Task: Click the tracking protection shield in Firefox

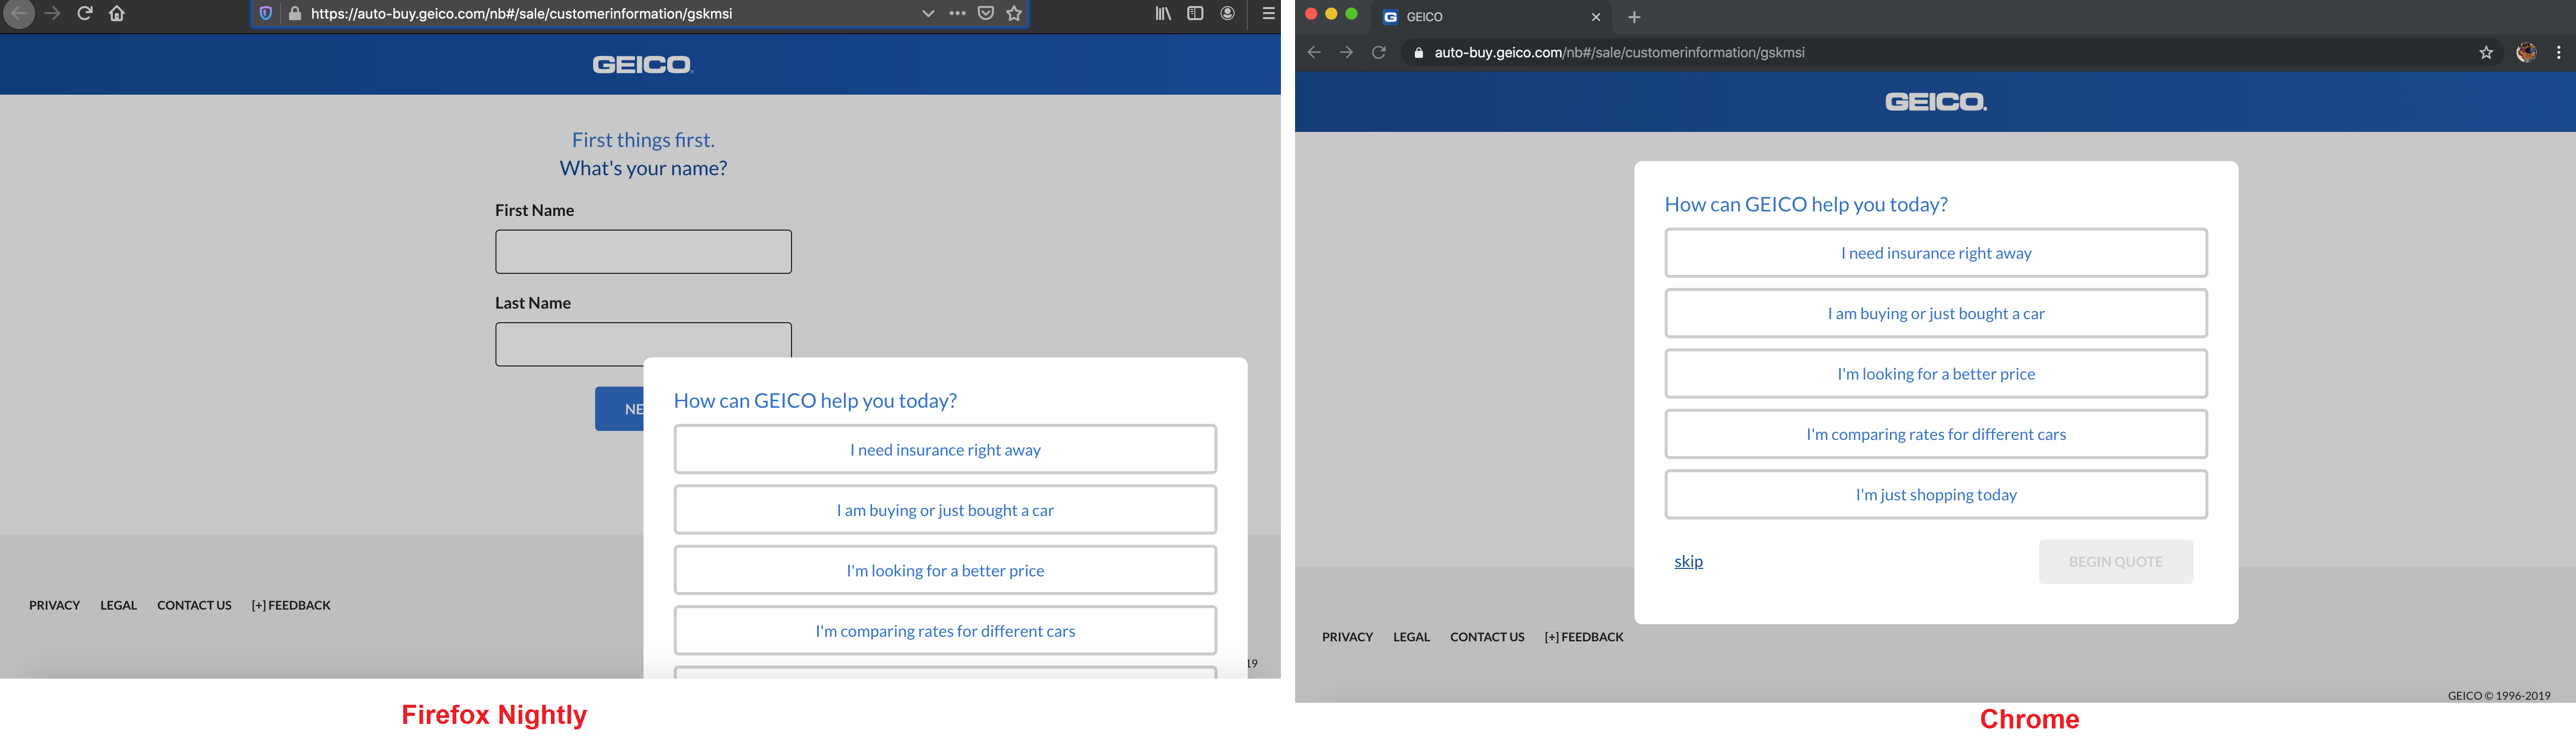Action: pos(264,13)
